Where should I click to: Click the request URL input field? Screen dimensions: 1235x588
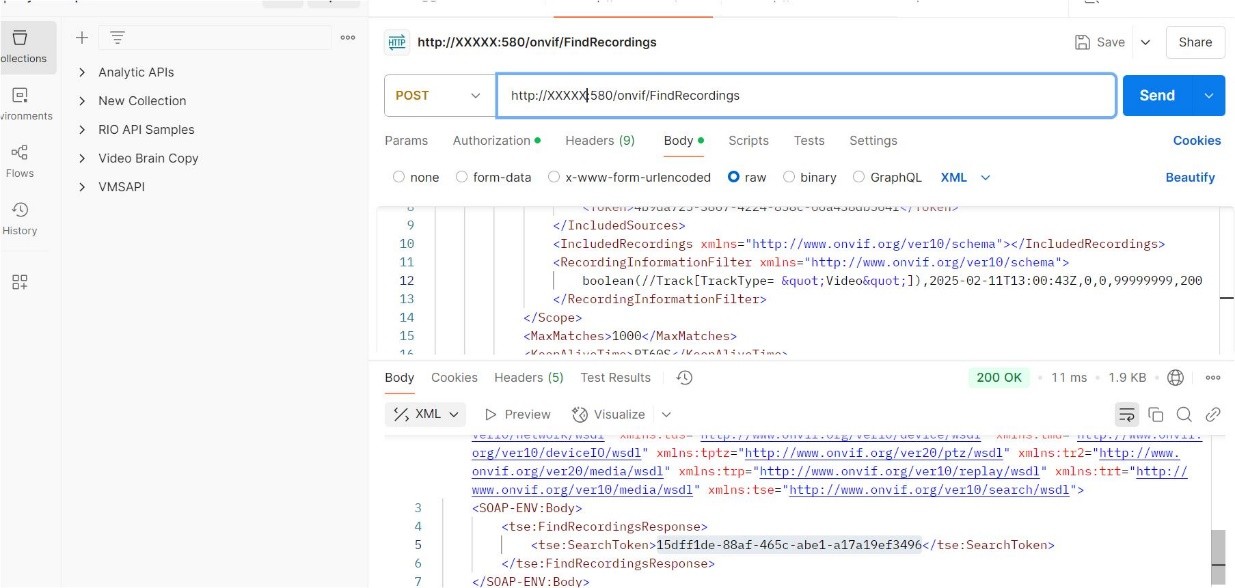coord(805,96)
